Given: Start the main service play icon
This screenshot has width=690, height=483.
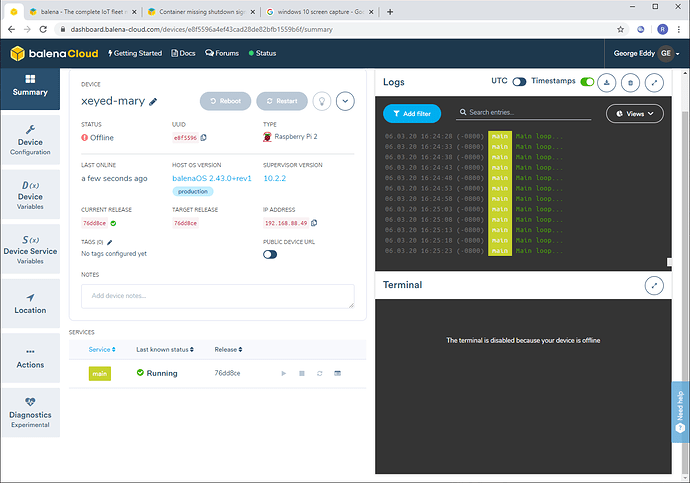Looking at the screenshot, I should tap(284, 373).
